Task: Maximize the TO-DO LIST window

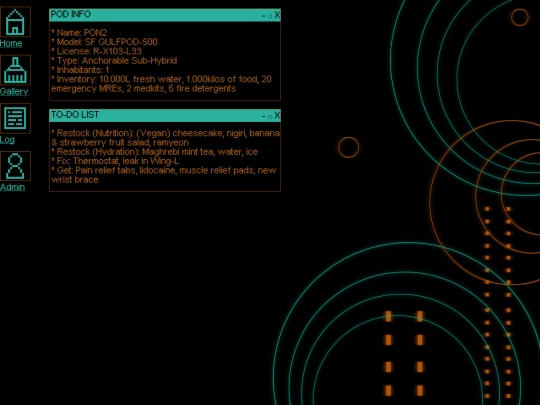Action: 270,116
